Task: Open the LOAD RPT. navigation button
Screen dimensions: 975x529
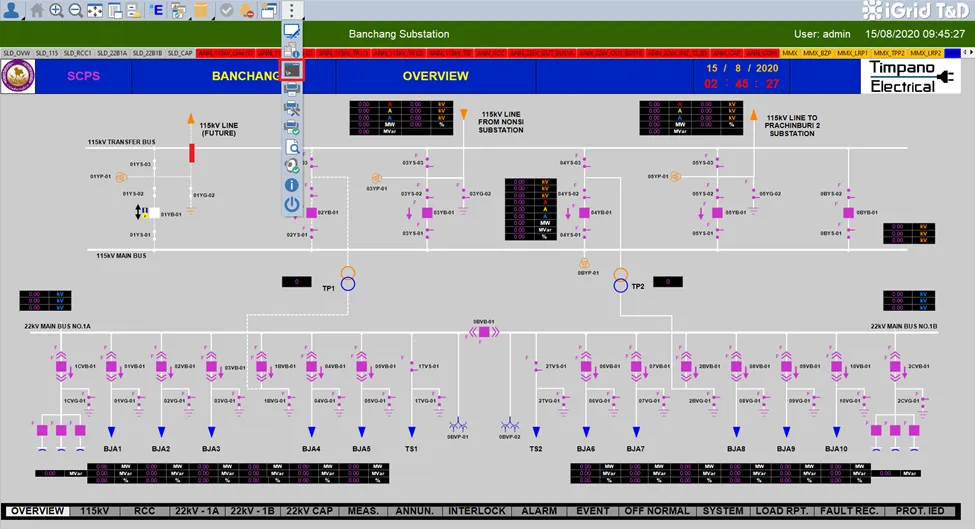Action: point(782,511)
